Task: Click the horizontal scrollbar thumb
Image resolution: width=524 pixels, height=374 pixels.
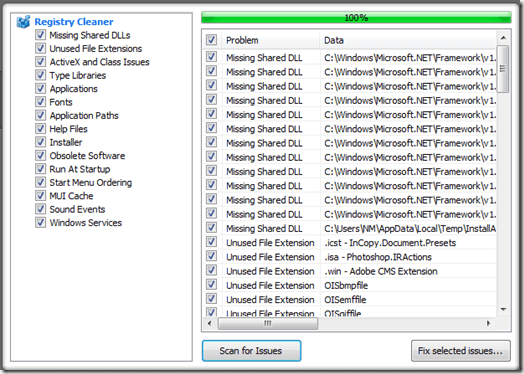Action: point(268,323)
